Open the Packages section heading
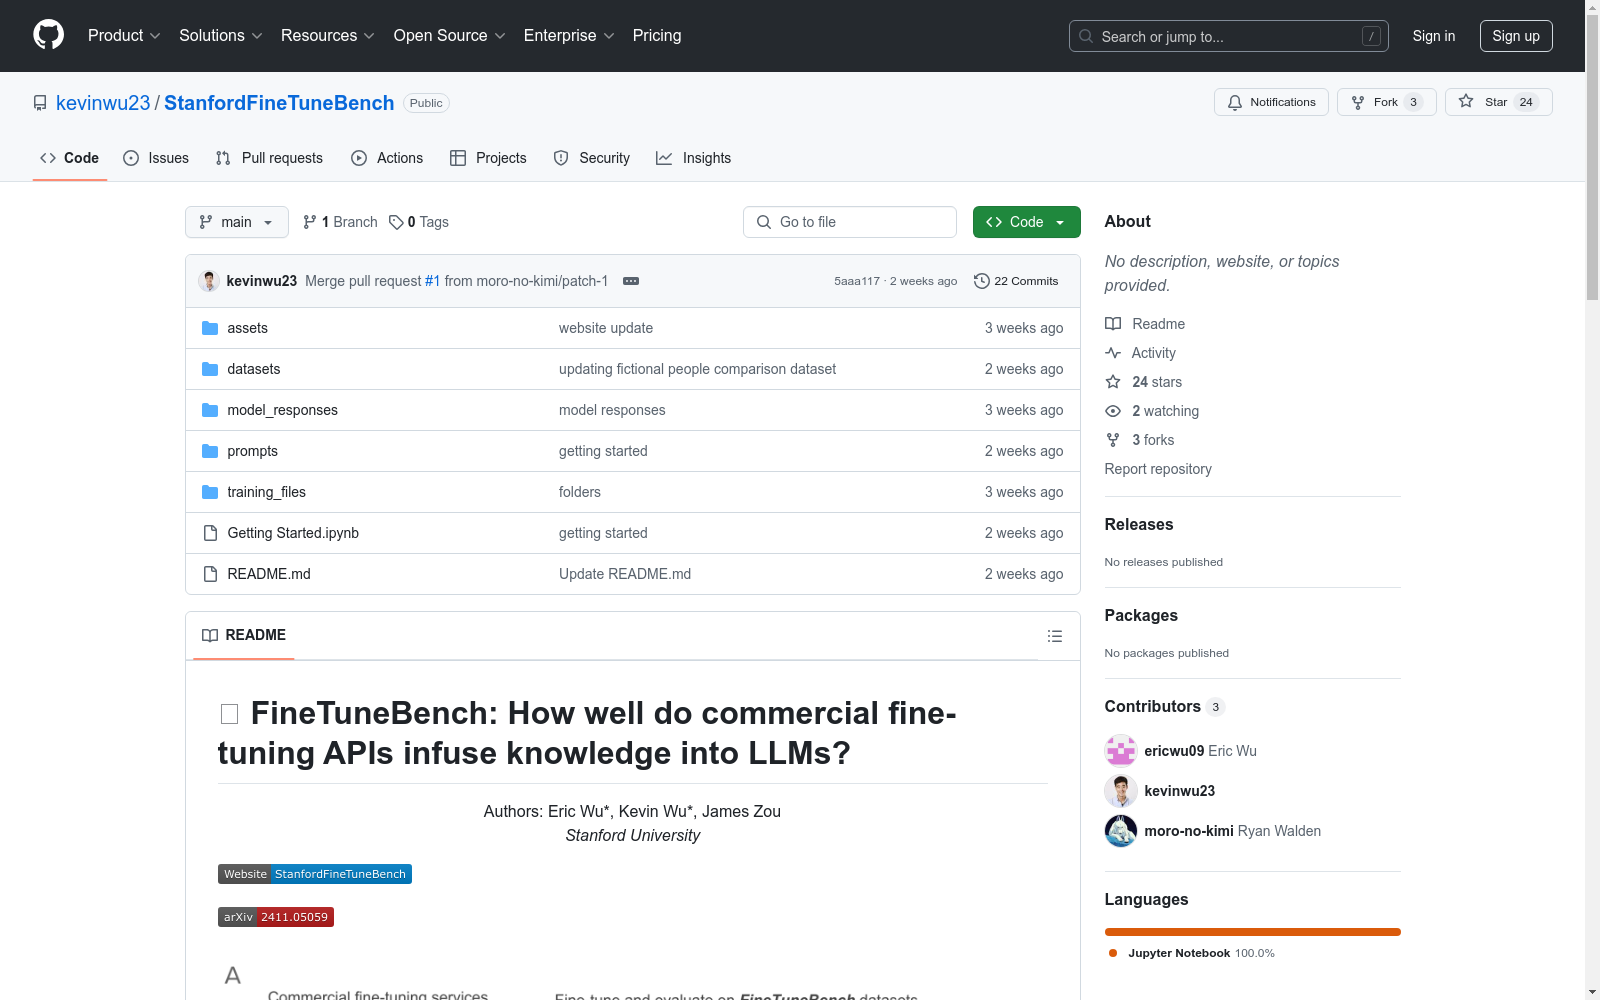 tap(1141, 615)
